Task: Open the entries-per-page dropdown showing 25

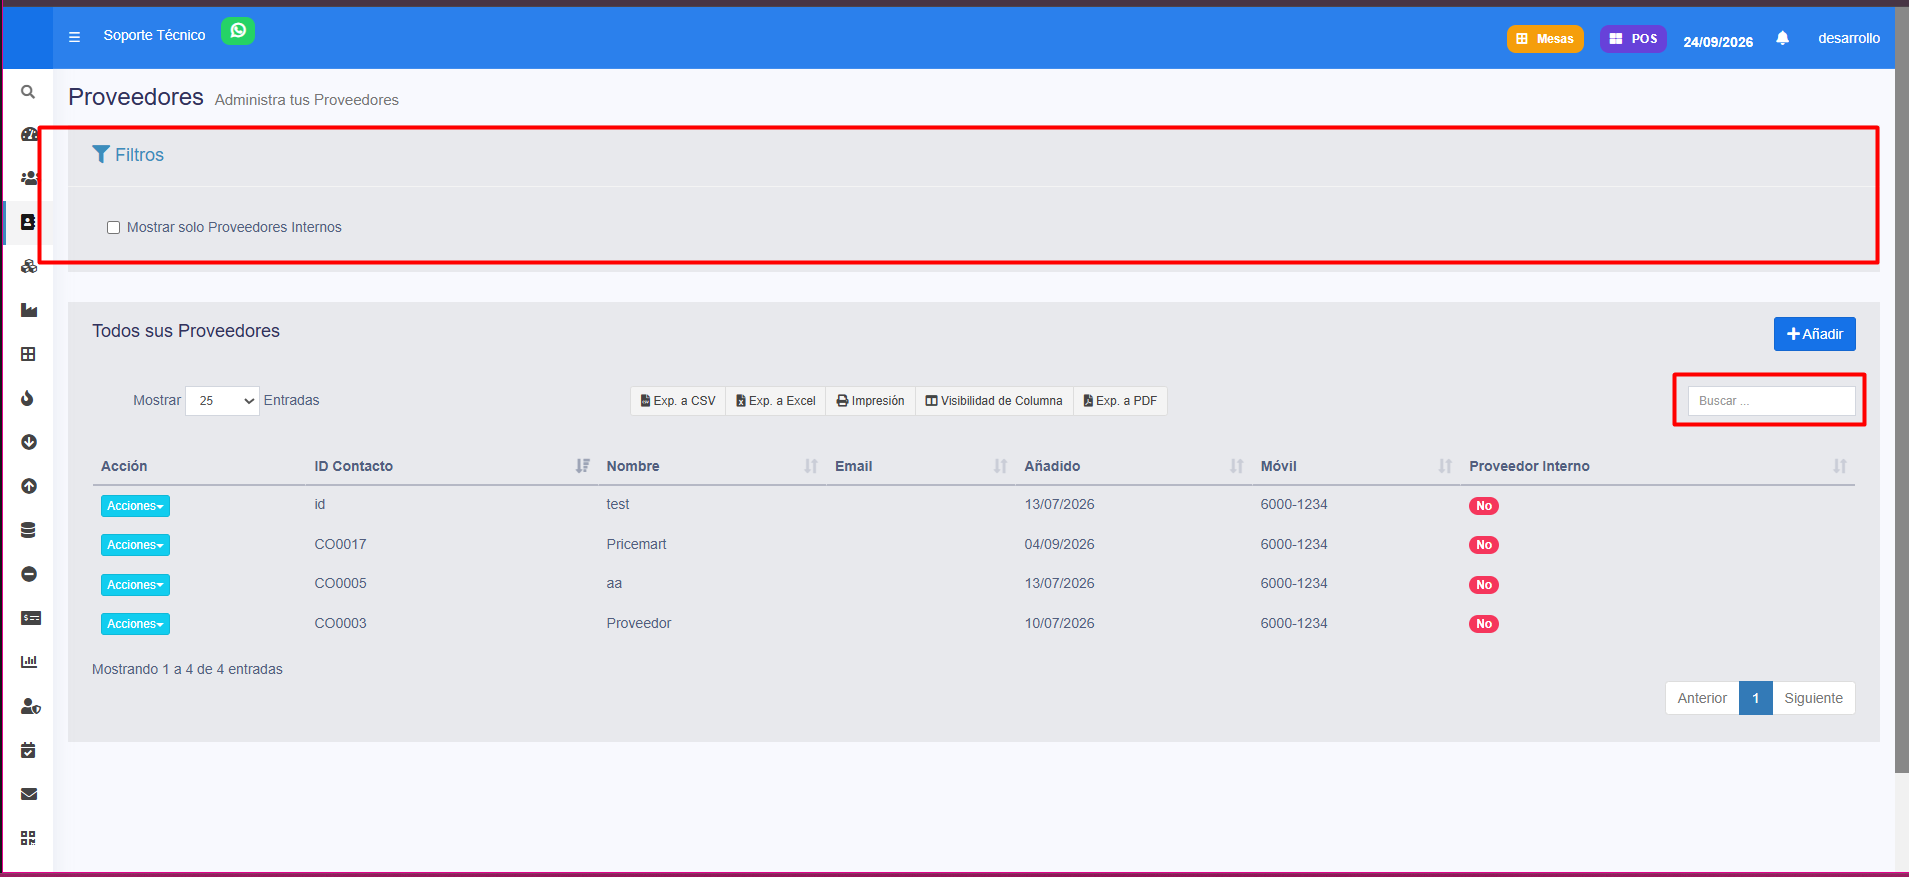Action: pyautogui.click(x=222, y=401)
